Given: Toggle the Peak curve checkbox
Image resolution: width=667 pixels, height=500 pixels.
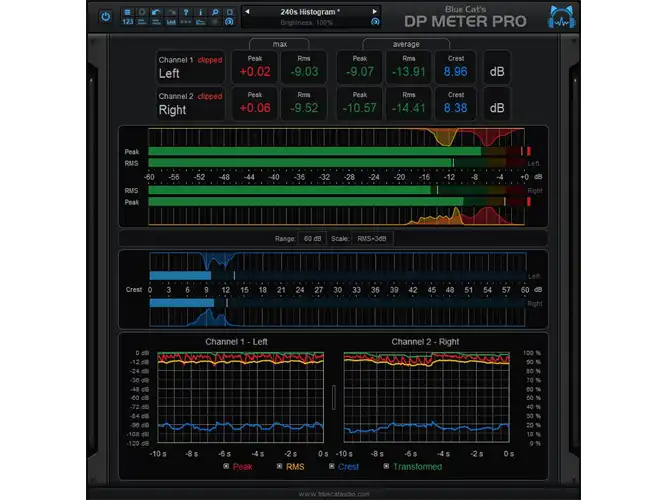Looking at the screenshot, I should [x=226, y=466].
